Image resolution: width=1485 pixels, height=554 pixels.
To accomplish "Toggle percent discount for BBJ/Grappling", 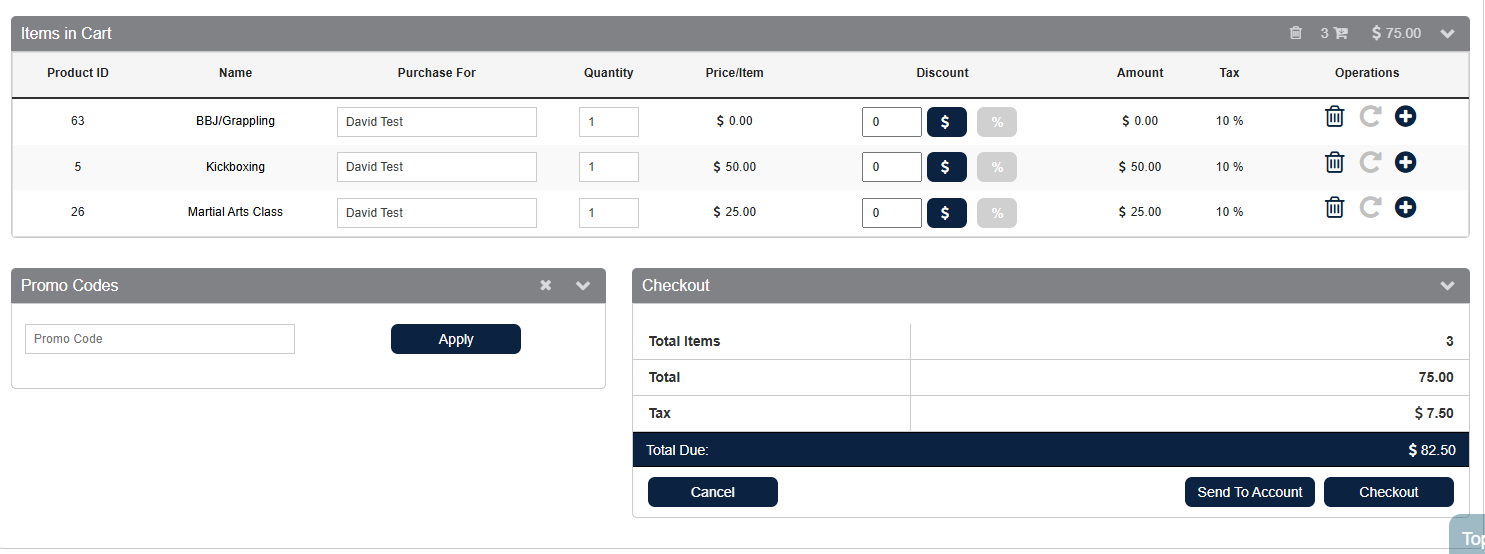I will click(996, 122).
